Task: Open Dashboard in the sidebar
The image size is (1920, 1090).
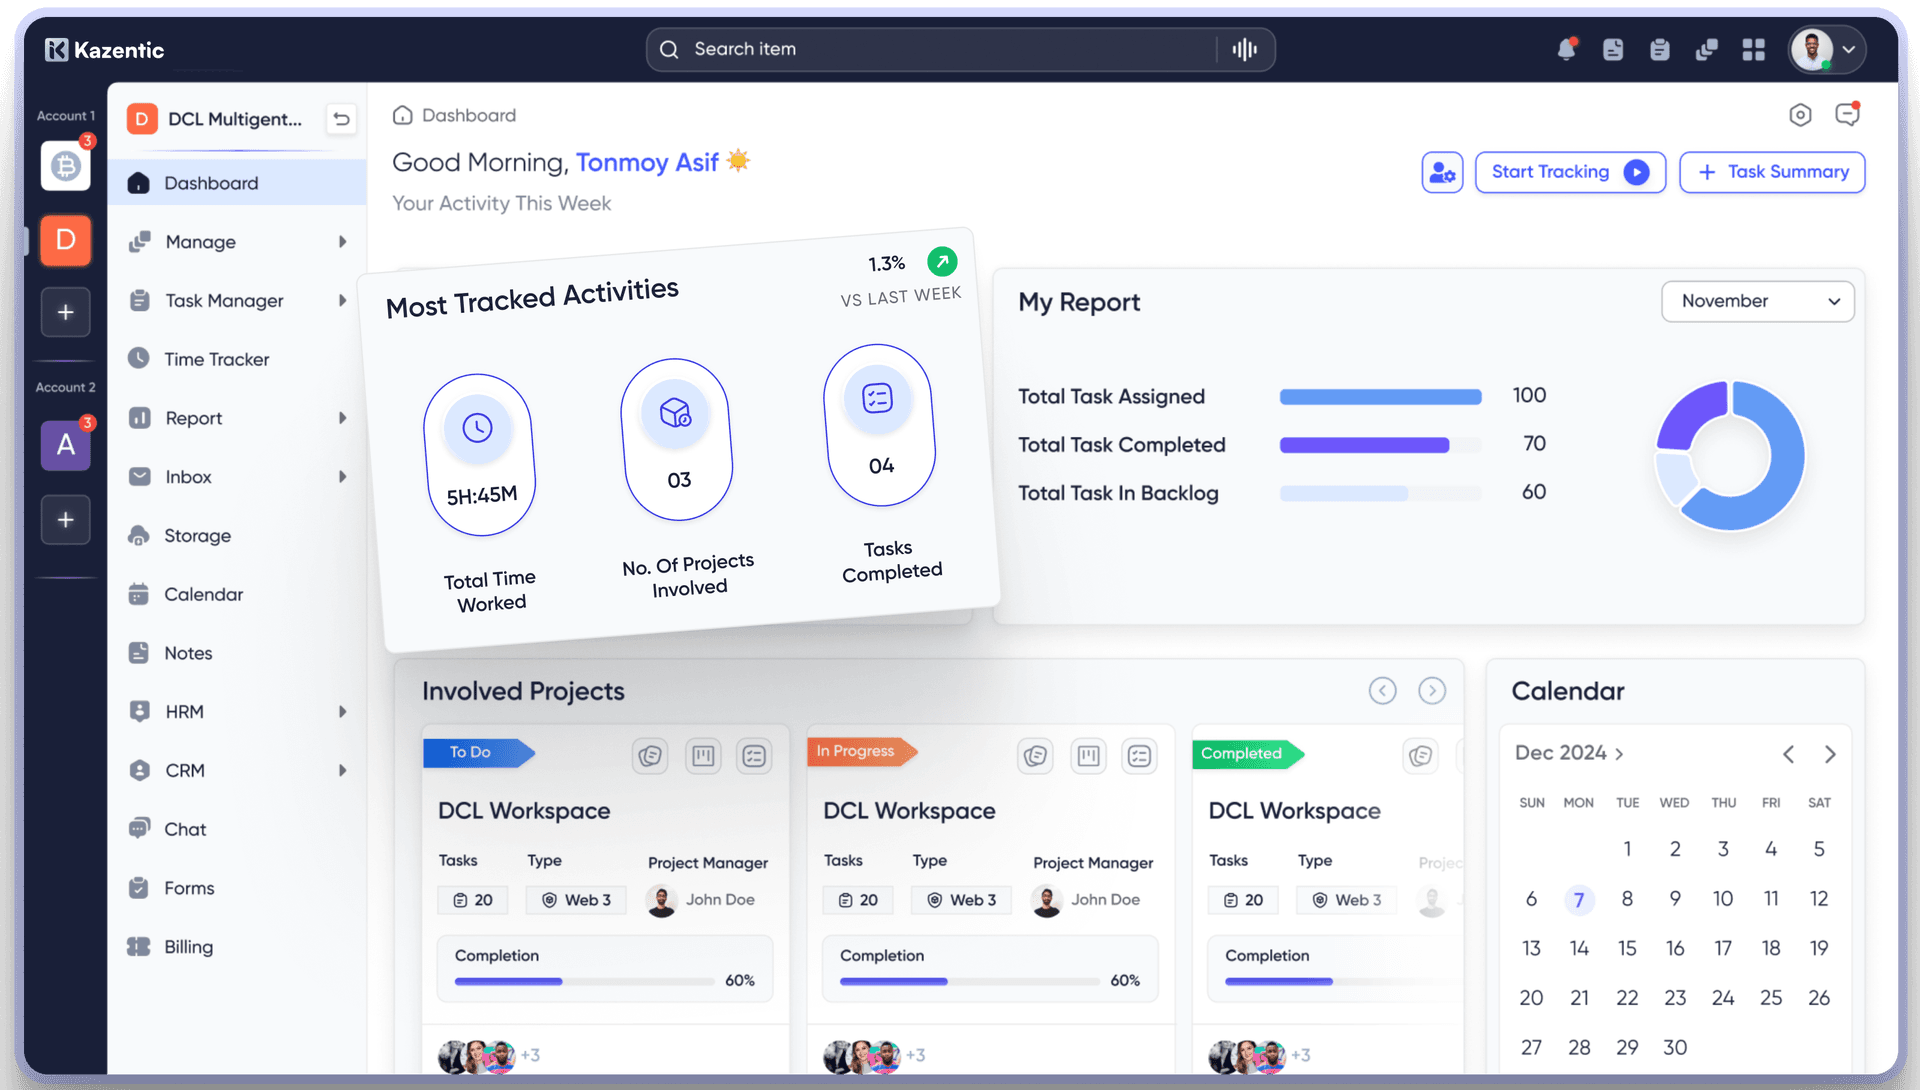Action: 237,183
